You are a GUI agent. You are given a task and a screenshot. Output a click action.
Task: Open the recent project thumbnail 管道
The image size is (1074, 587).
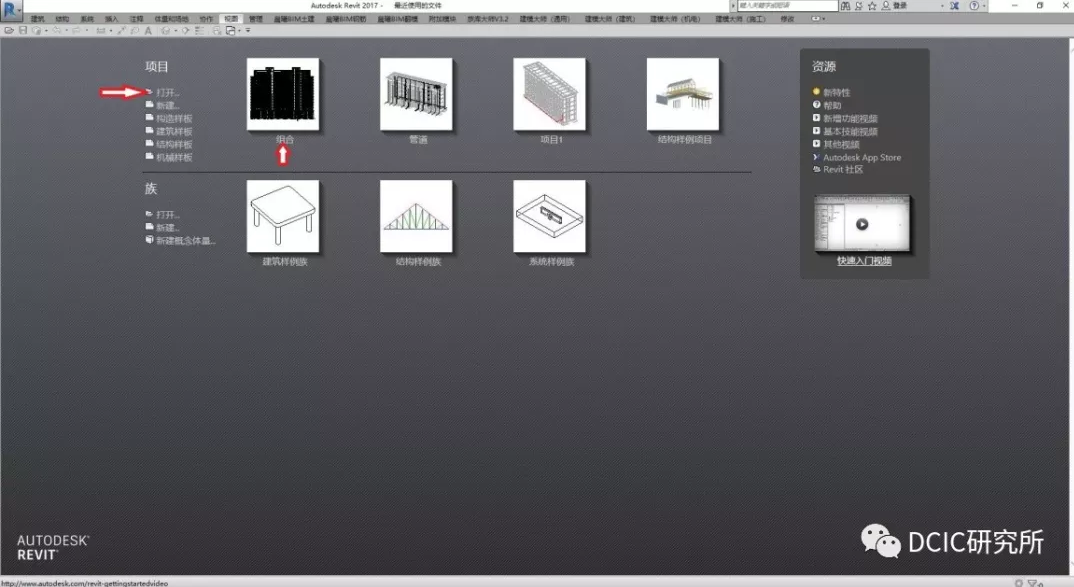[x=416, y=95]
